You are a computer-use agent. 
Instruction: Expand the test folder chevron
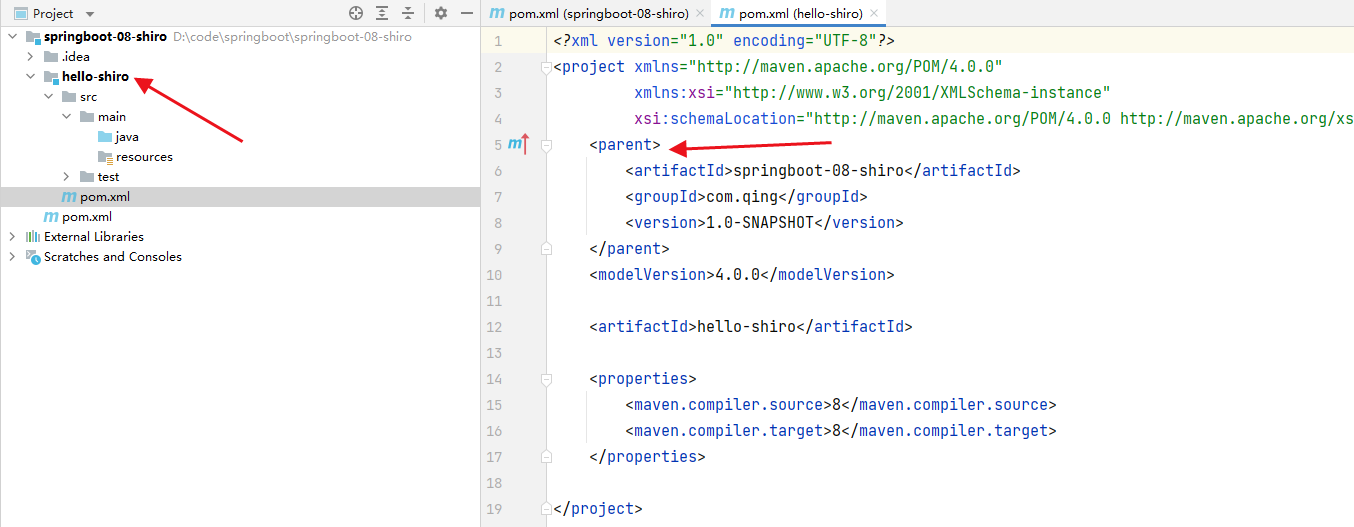tap(67, 177)
